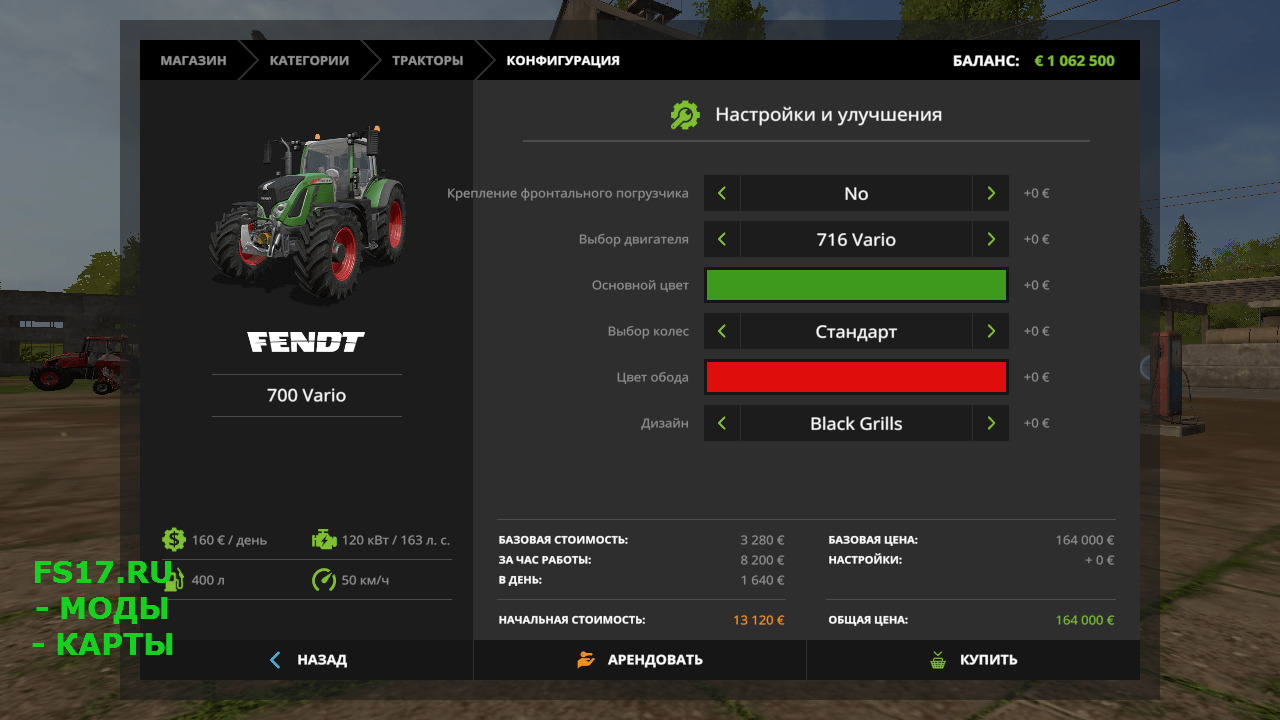
Task: Switch to next engine after 716 Vario
Action: (991, 239)
